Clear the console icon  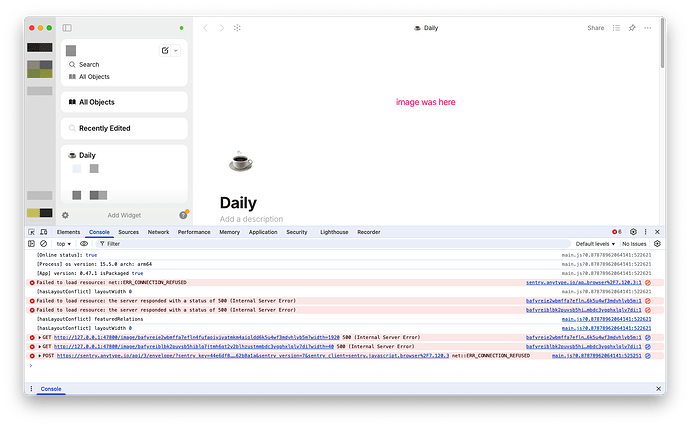coord(44,244)
